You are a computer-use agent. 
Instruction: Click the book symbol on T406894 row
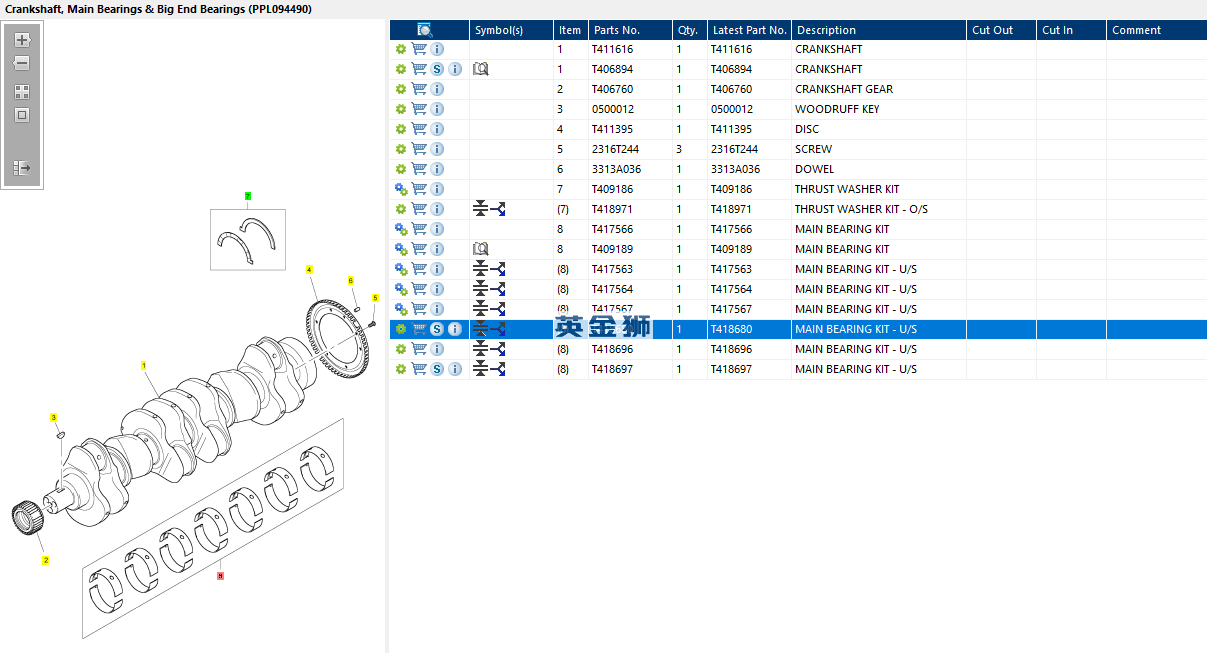pyautogui.click(x=481, y=69)
